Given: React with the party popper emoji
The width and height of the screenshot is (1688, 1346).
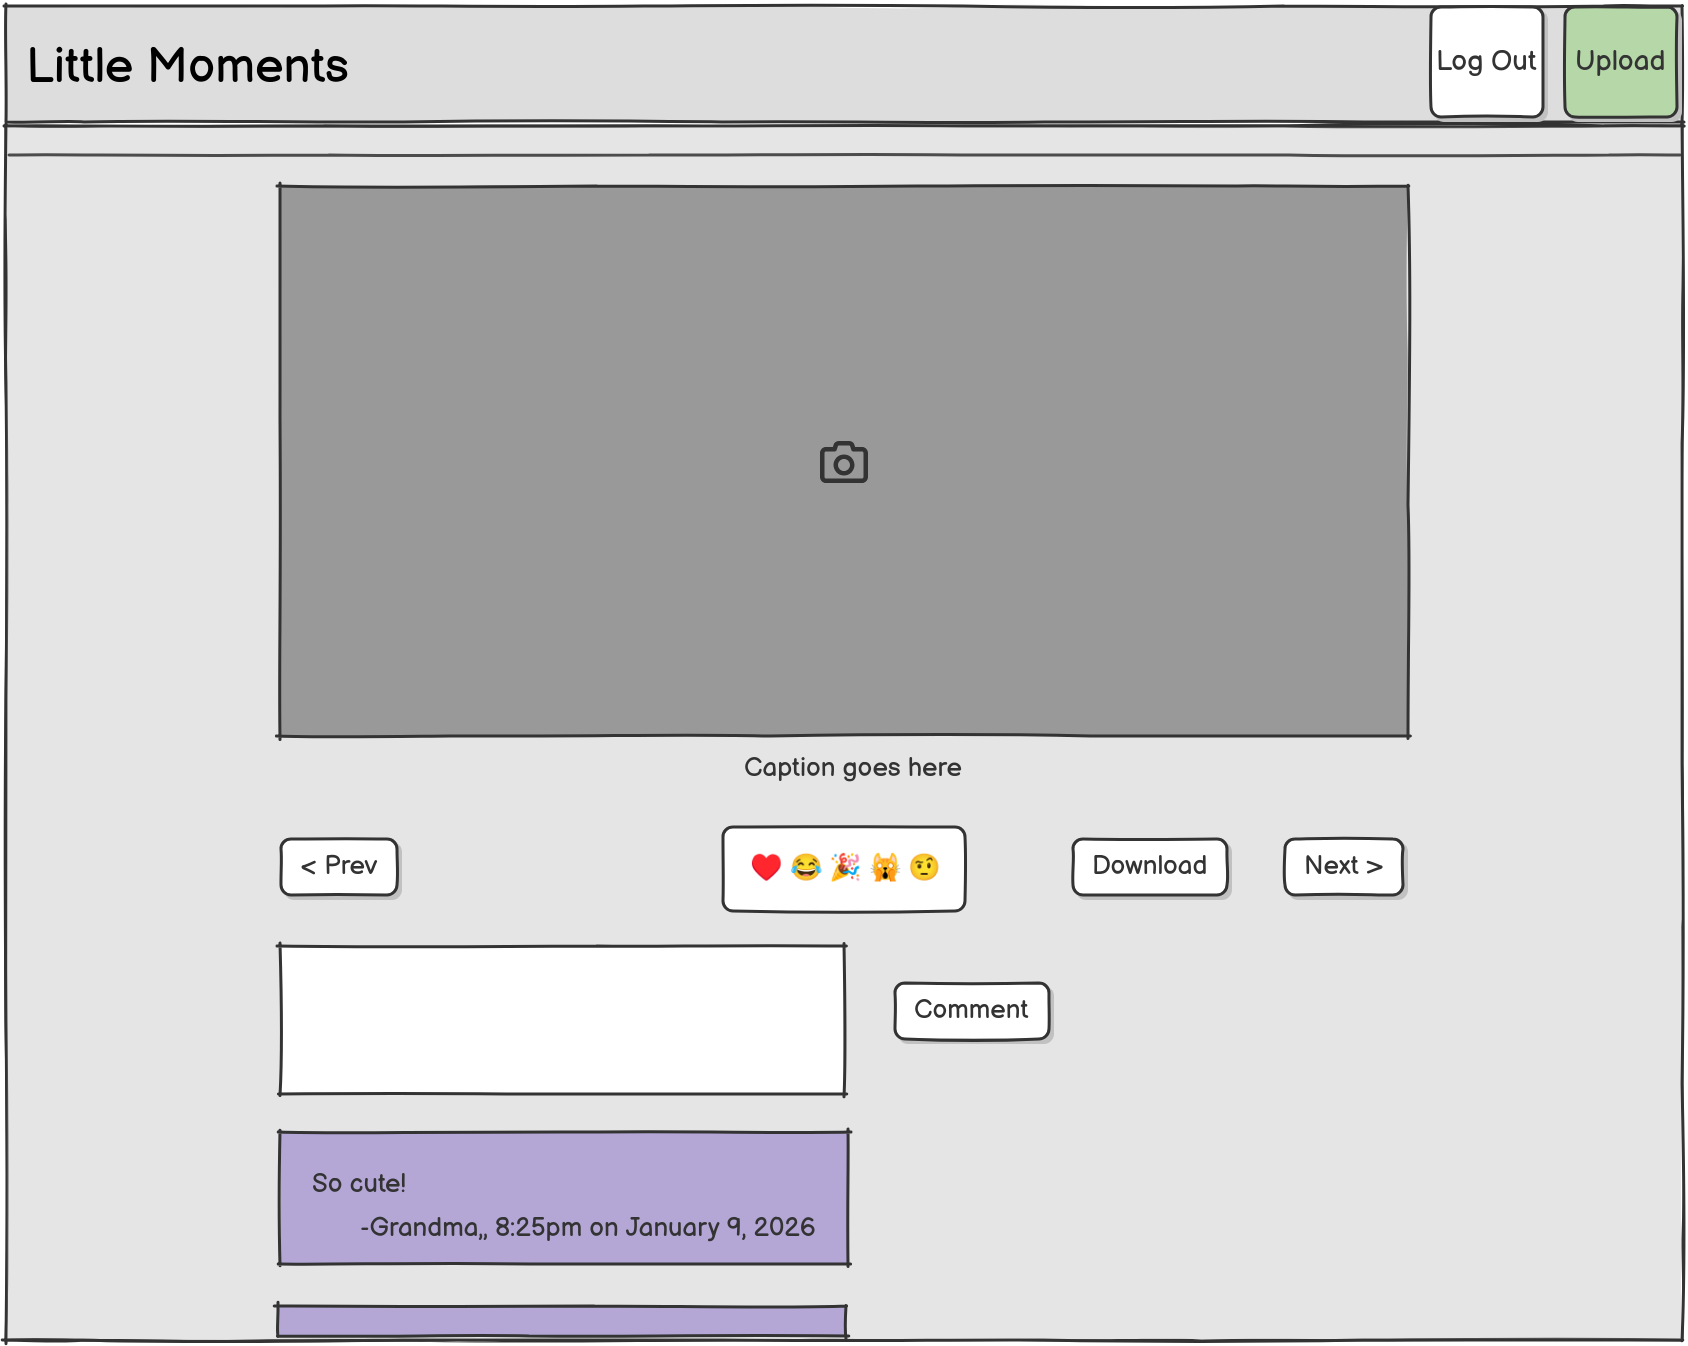Looking at the screenshot, I should pos(845,867).
